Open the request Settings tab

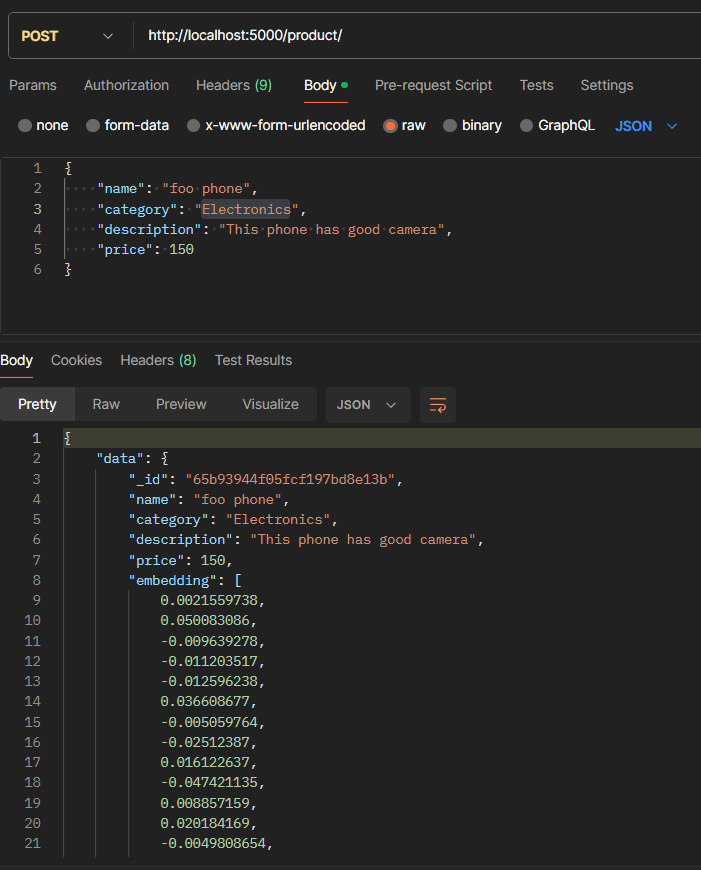pyautogui.click(x=606, y=86)
